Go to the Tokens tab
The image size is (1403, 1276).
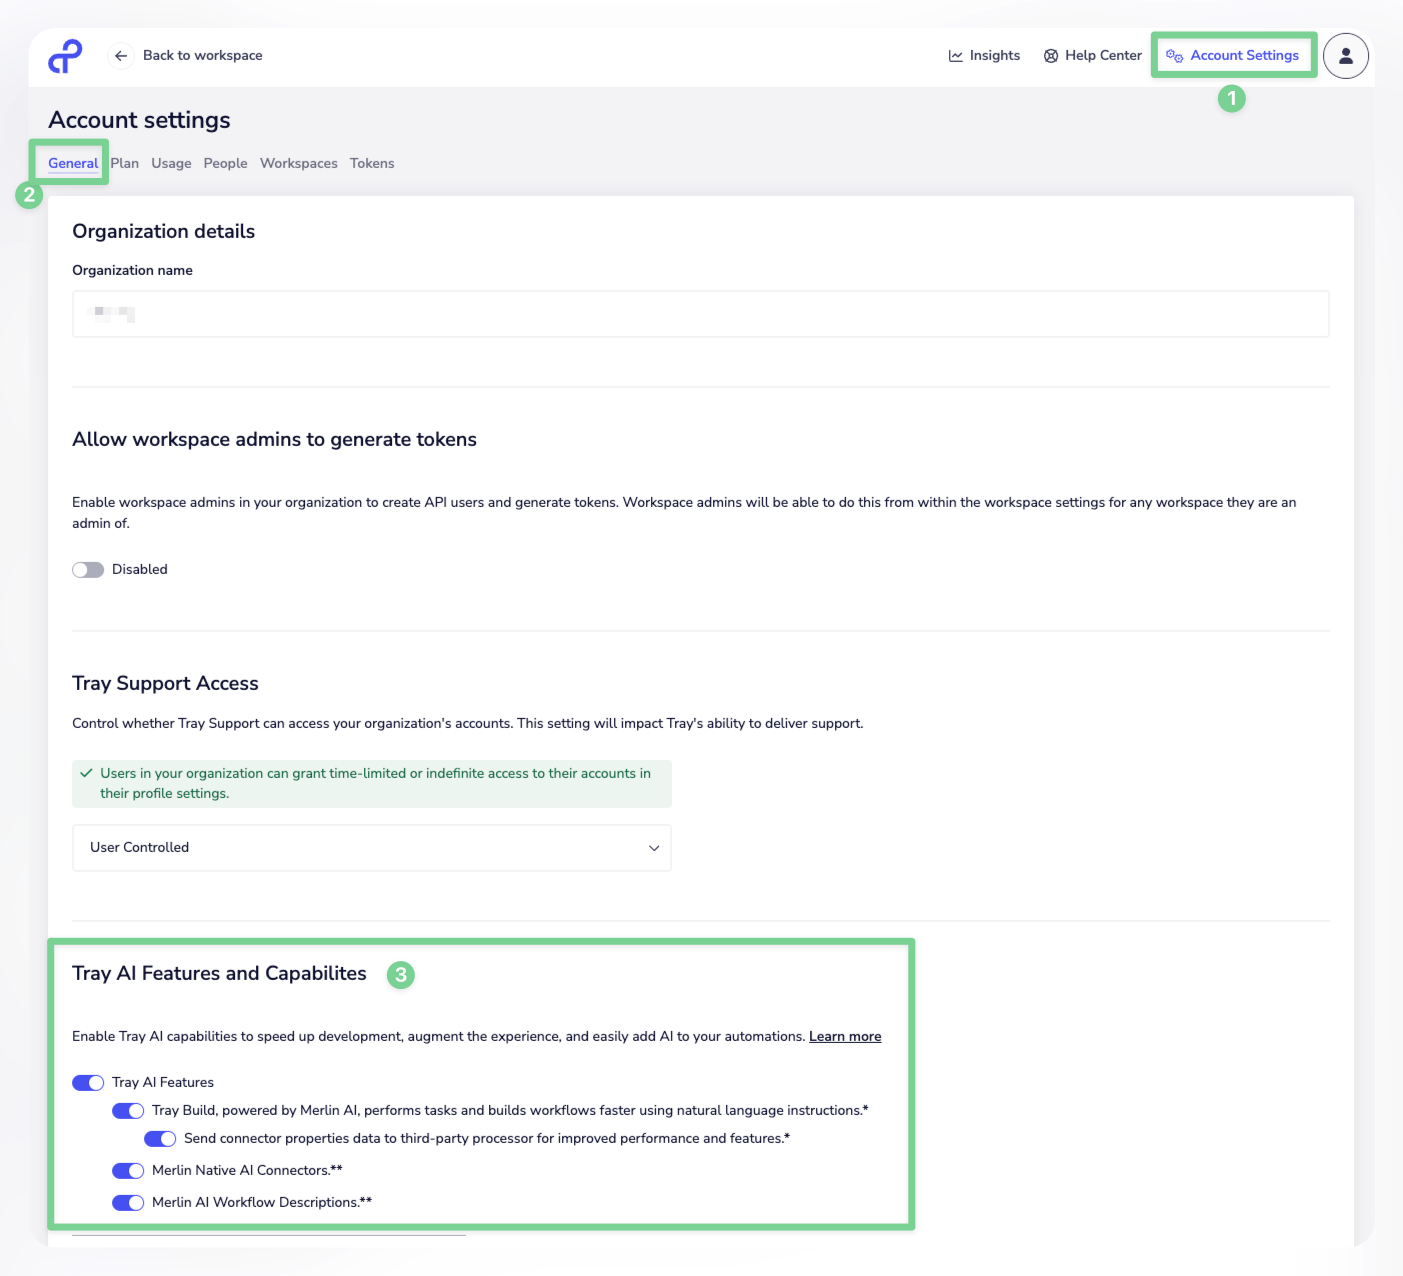point(372,164)
